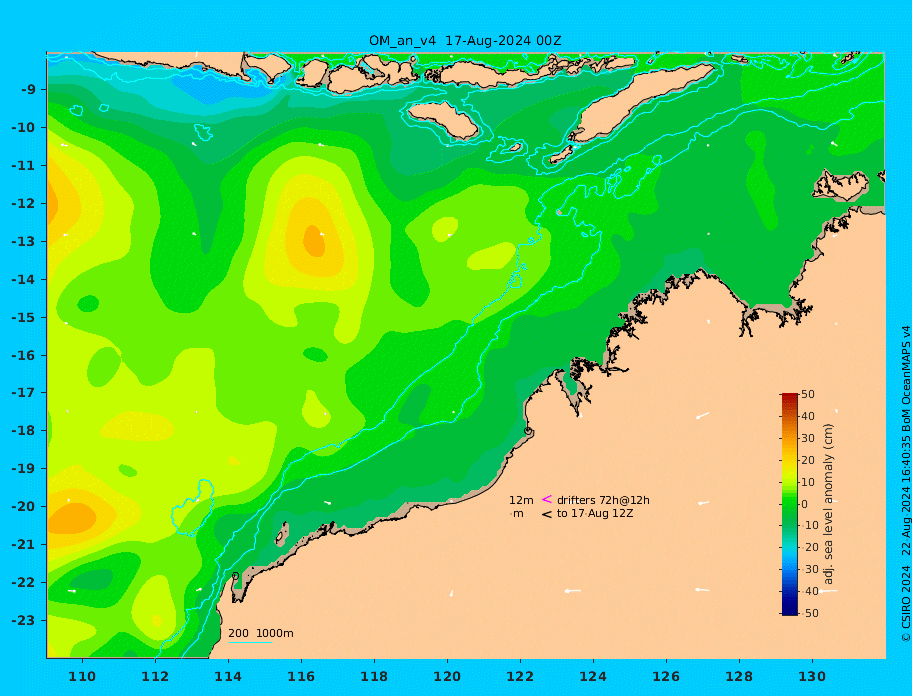
Task: Click latitude axis label -23
Action: click(x=24, y=620)
